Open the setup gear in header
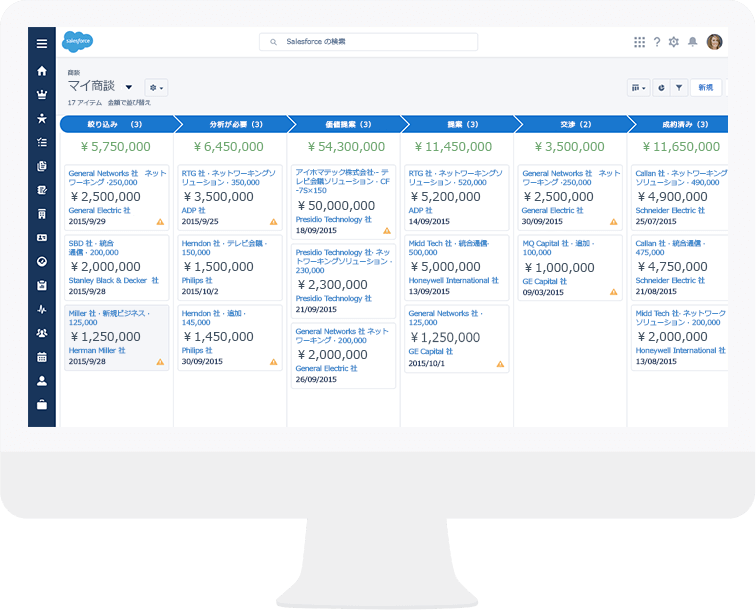756x610 pixels. 674,42
